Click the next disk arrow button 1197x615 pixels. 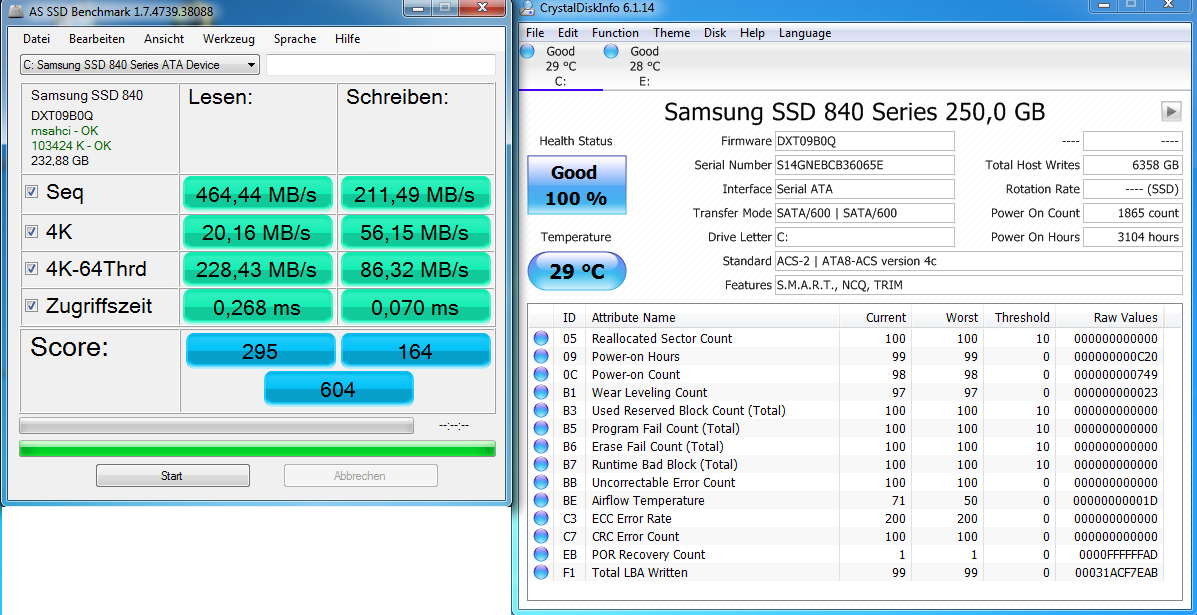click(x=1171, y=111)
